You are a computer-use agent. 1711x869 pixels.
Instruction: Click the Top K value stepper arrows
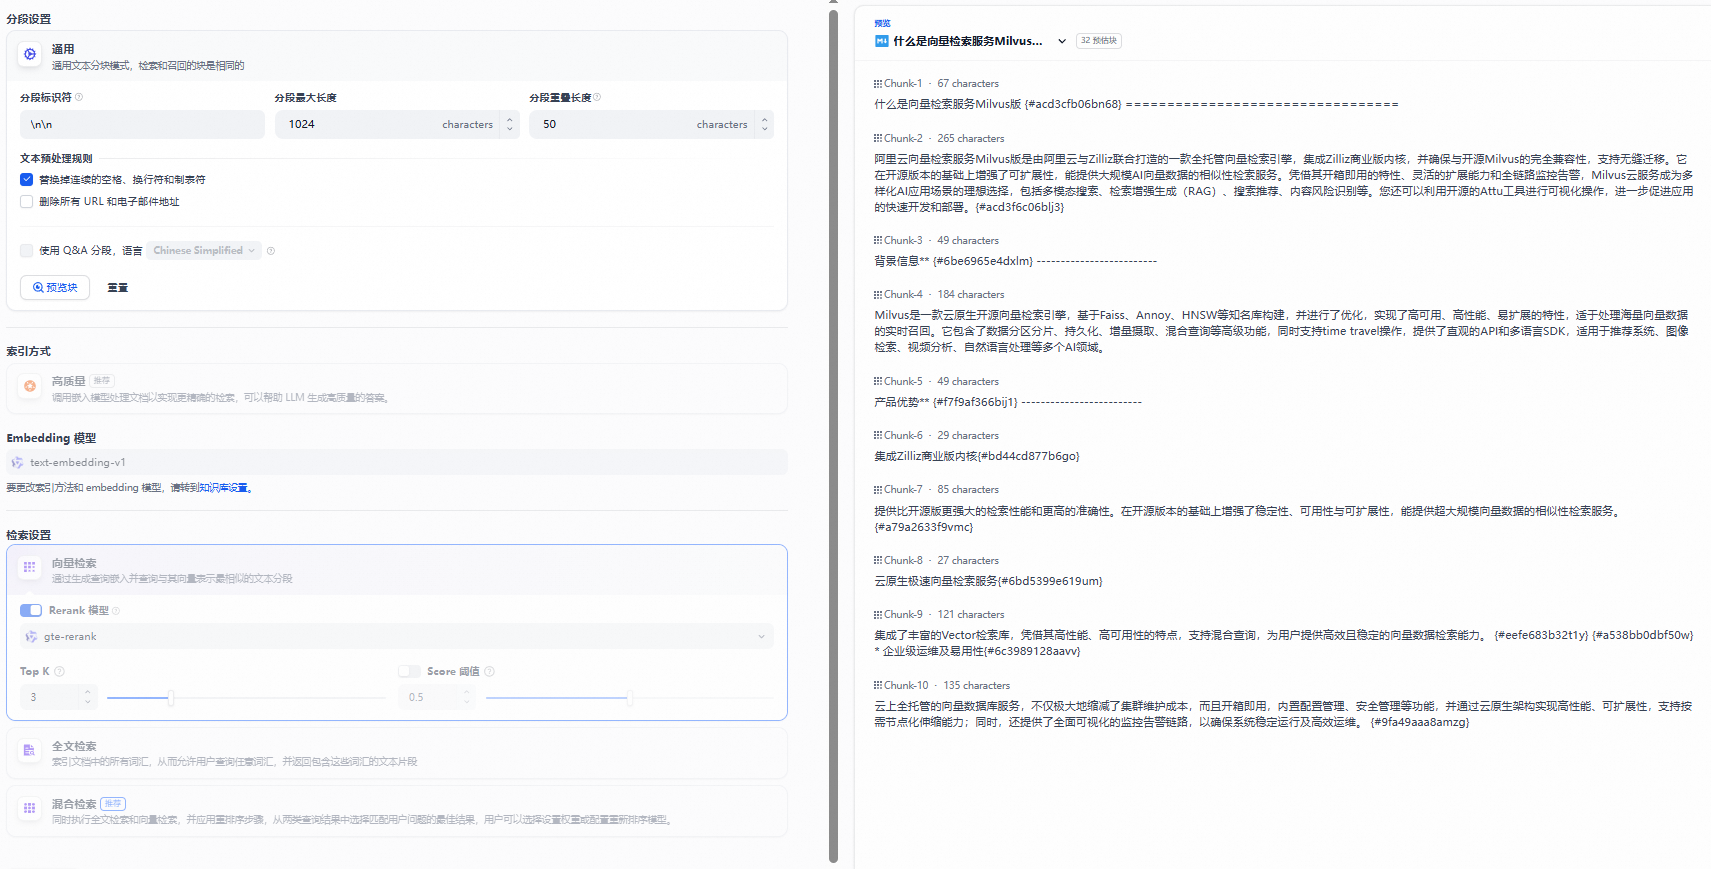[x=88, y=698]
